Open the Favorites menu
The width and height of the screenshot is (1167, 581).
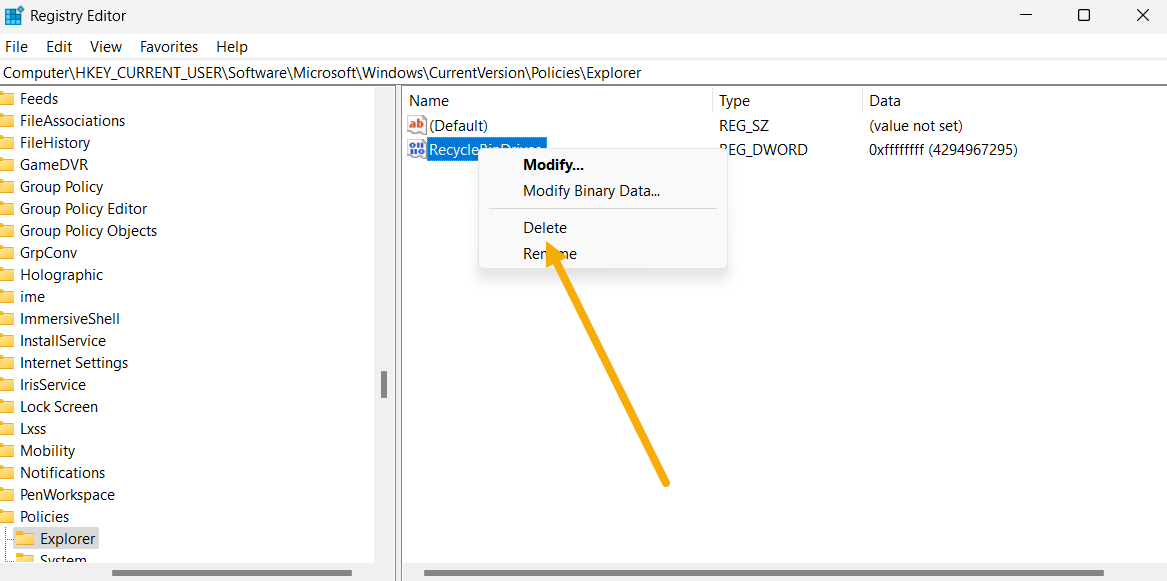(168, 46)
